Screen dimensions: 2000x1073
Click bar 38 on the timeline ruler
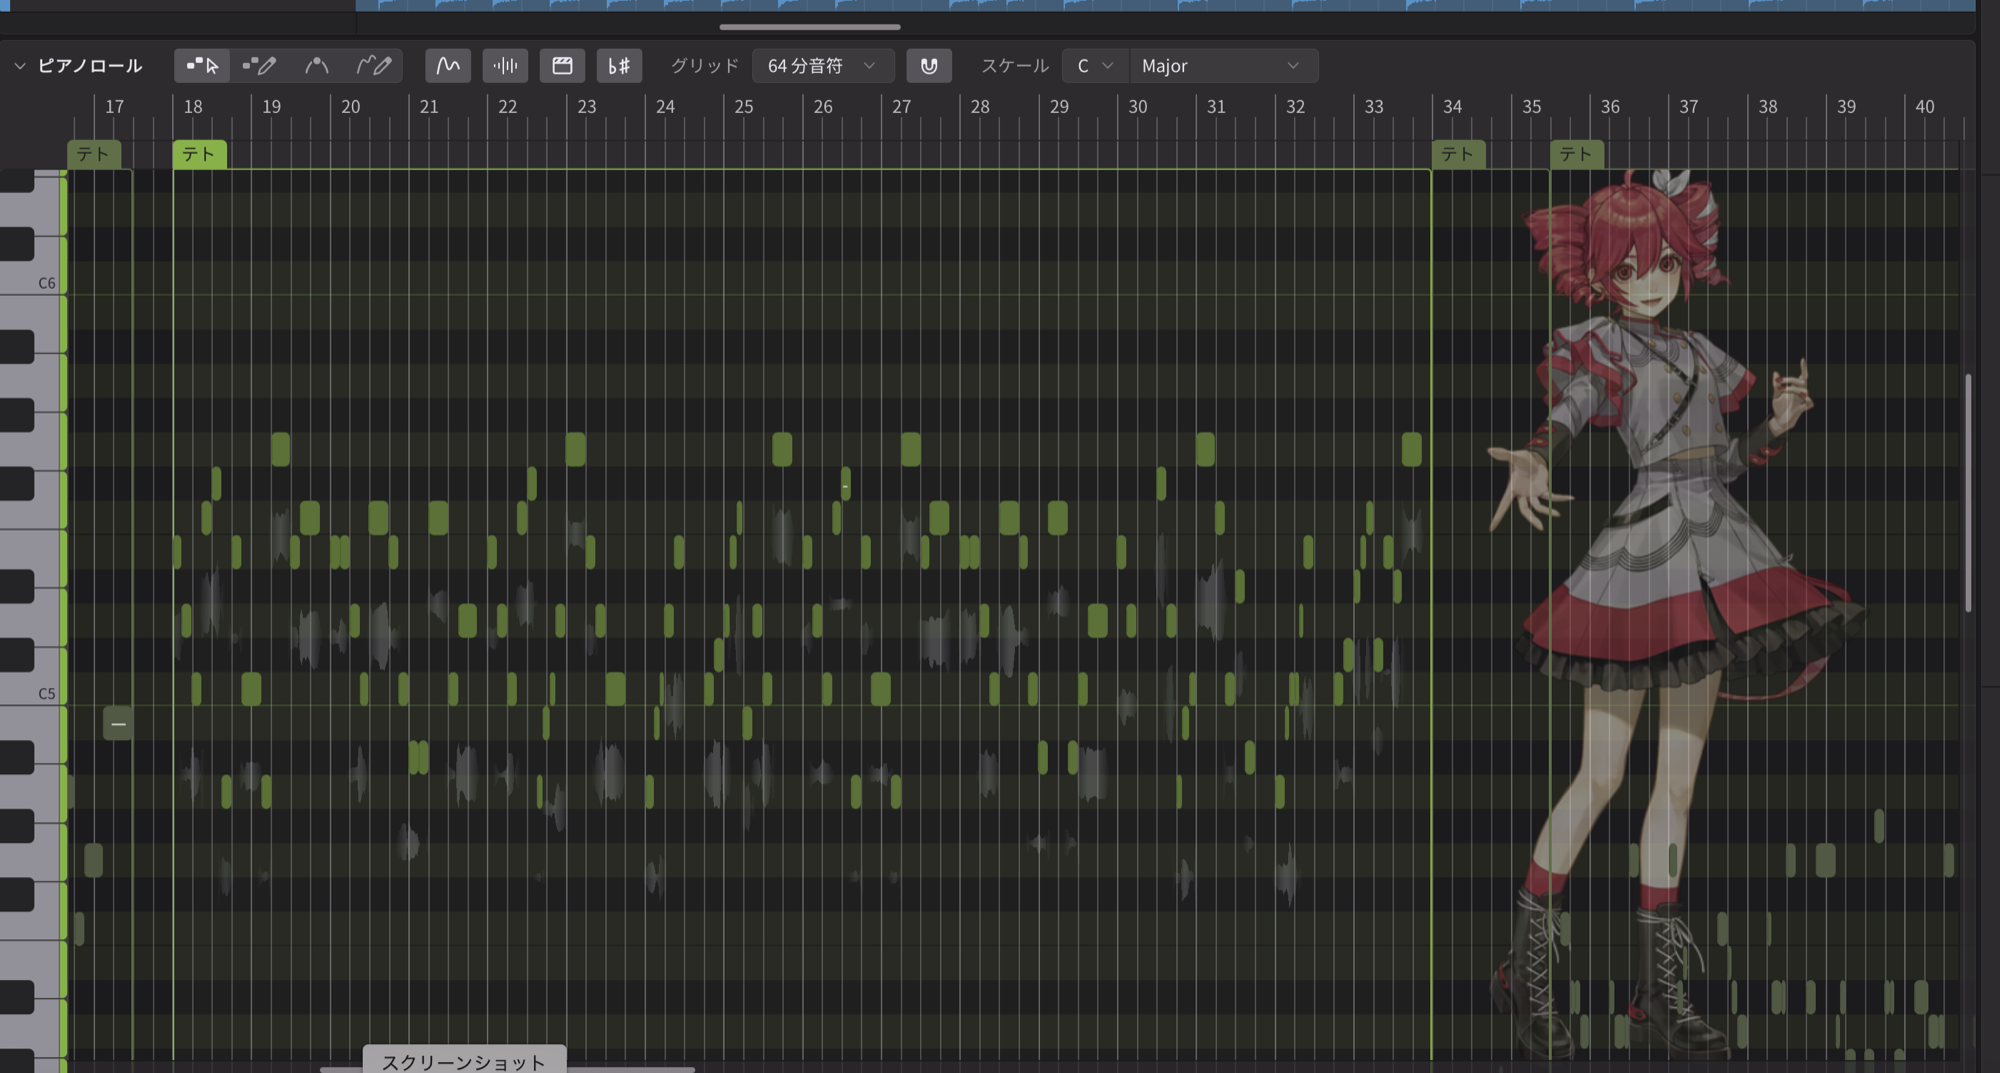(x=1768, y=107)
